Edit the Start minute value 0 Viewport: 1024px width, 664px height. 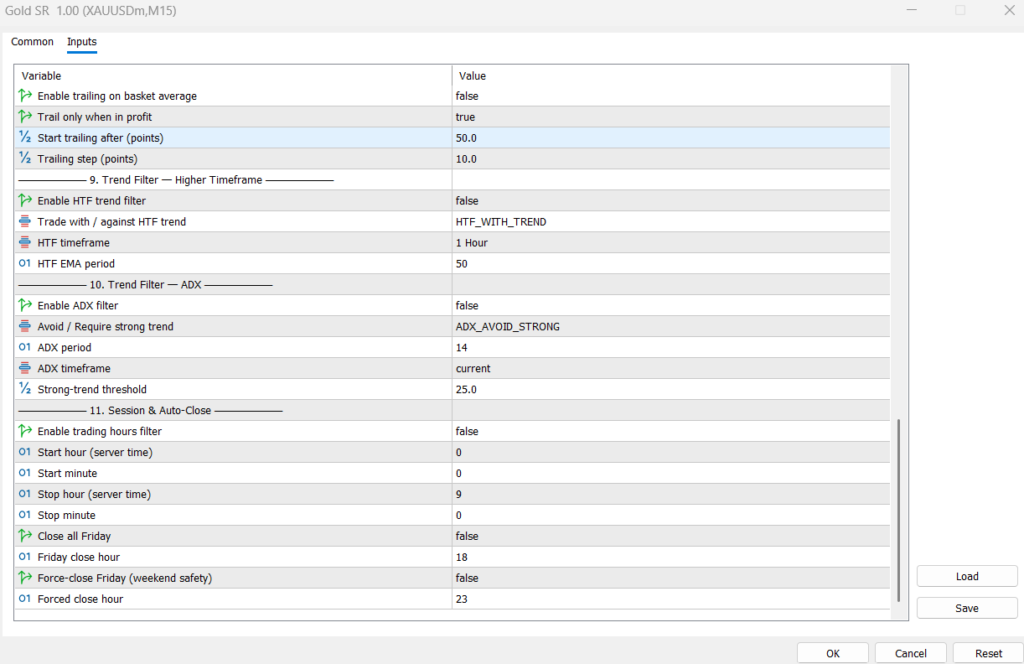[671, 473]
